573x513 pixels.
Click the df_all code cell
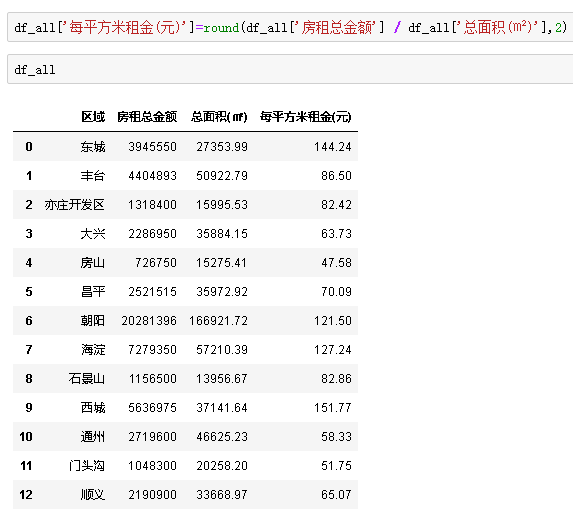pyautogui.click(x=291, y=69)
